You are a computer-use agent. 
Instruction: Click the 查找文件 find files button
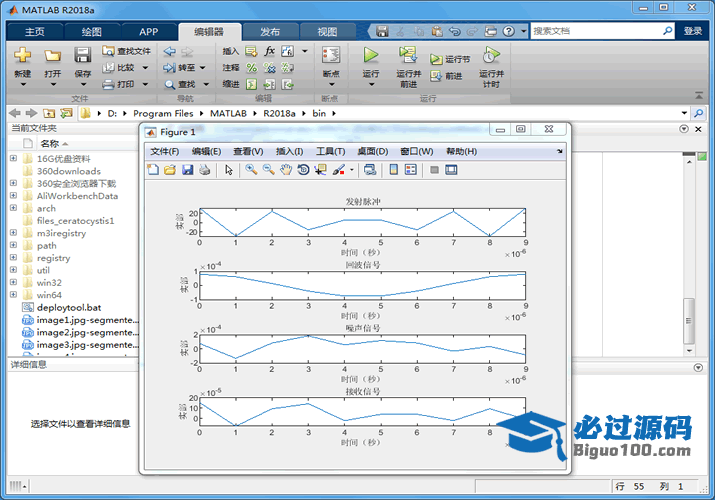tap(127, 51)
